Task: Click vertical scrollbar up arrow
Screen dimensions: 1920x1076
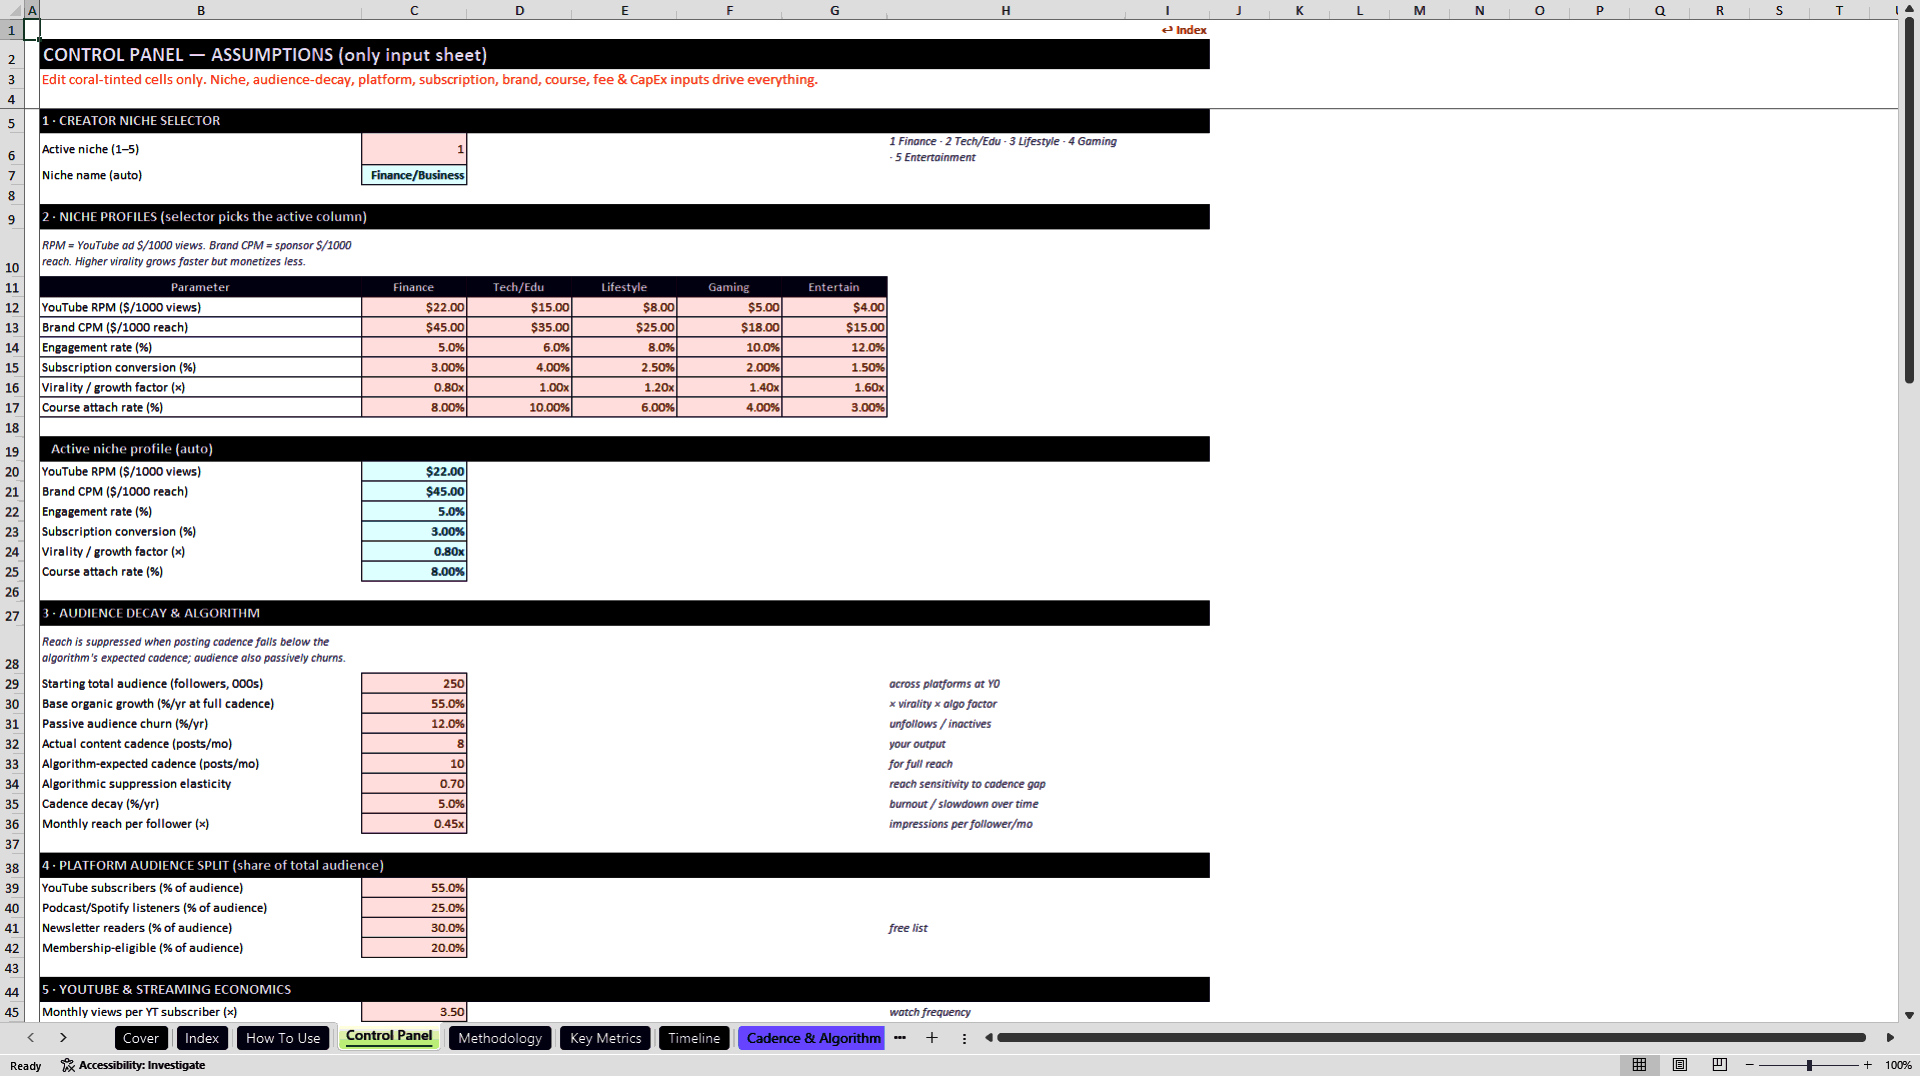Action: (1909, 9)
